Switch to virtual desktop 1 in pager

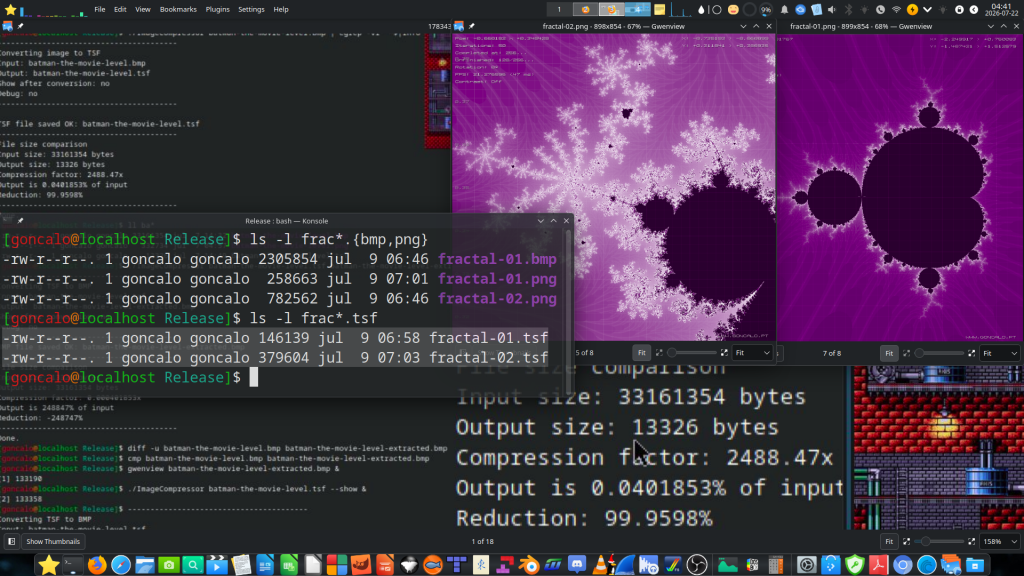tap(559, 9)
